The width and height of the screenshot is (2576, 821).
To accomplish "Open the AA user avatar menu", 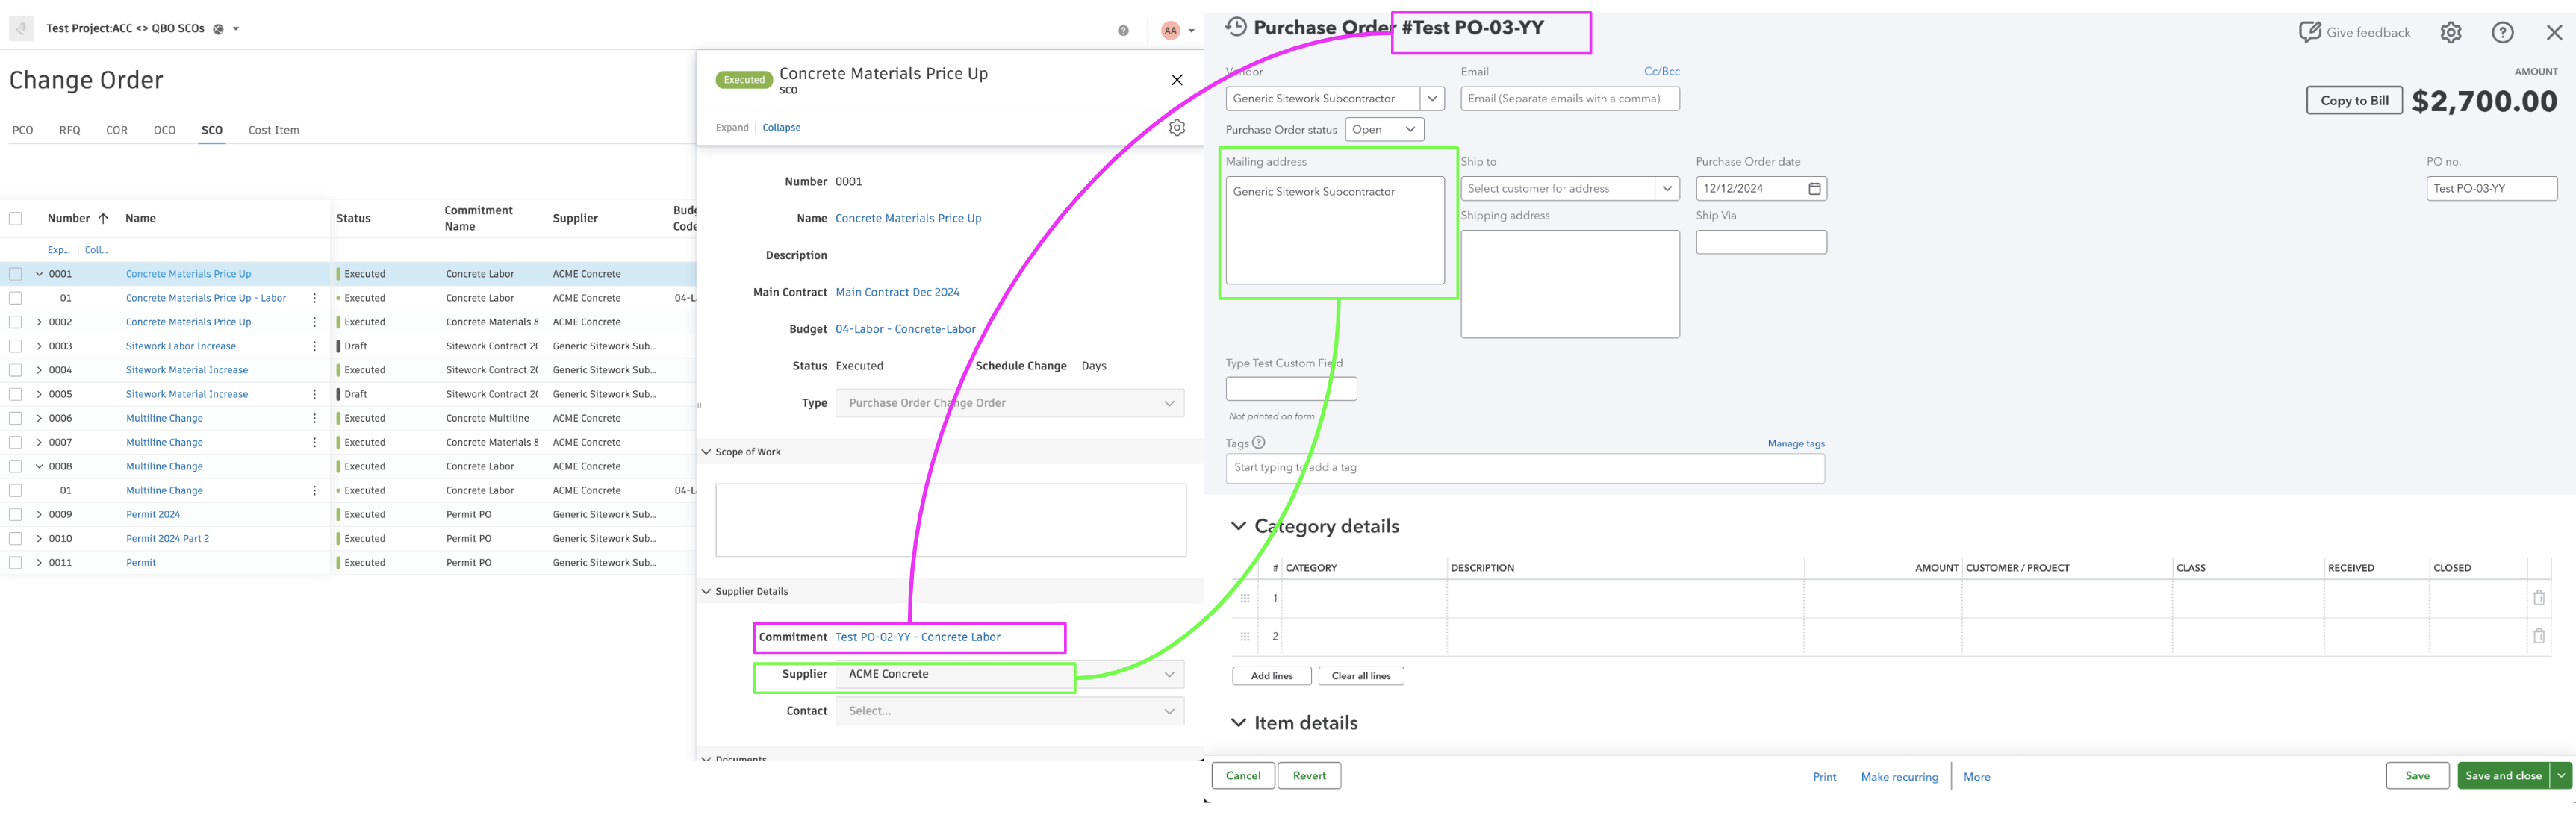I will click(x=1170, y=31).
